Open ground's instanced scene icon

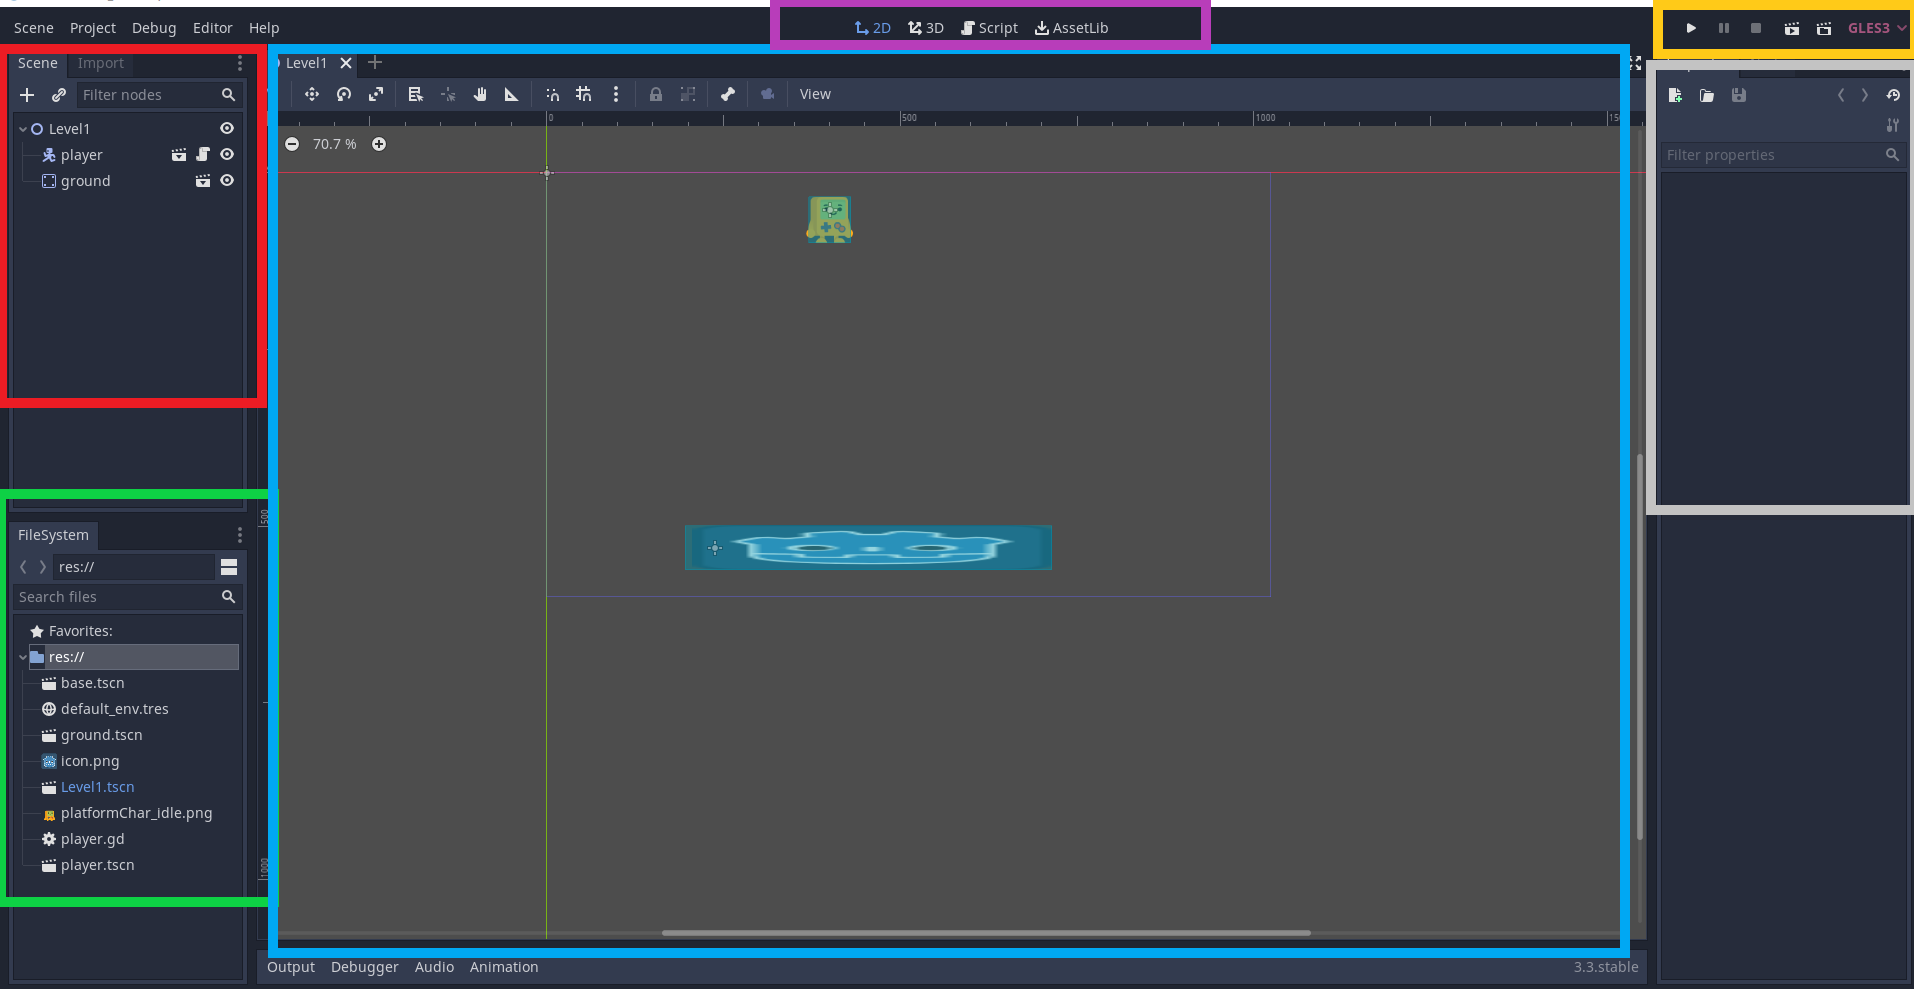(203, 180)
